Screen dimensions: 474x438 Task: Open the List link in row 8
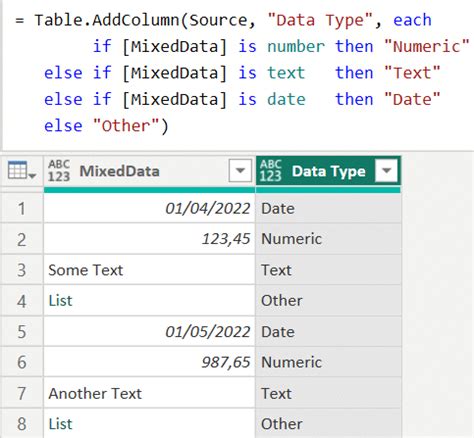pos(60,424)
